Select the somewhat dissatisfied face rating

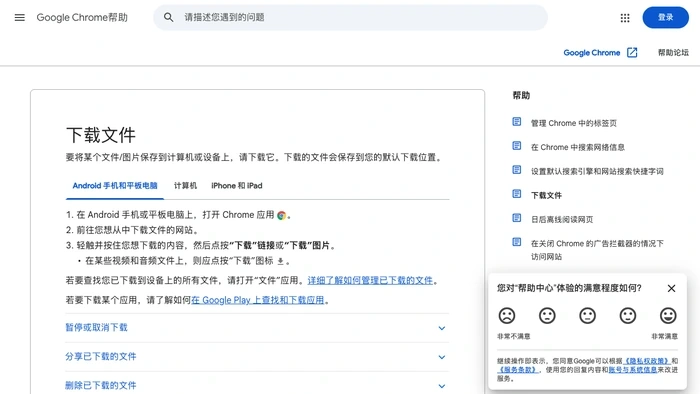pos(547,315)
